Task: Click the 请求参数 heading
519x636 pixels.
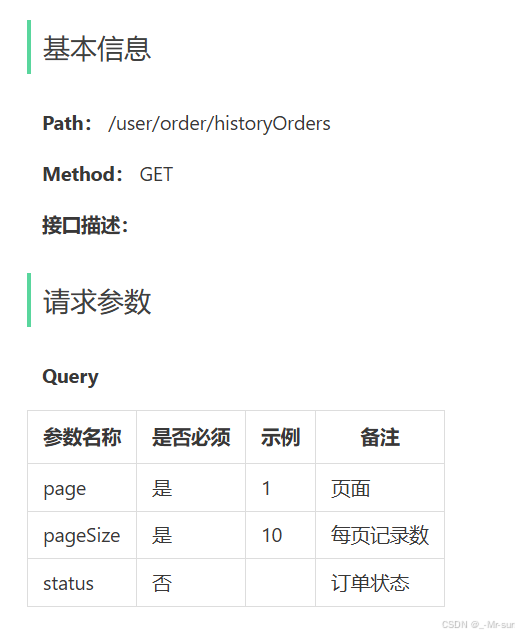Action: point(97,301)
